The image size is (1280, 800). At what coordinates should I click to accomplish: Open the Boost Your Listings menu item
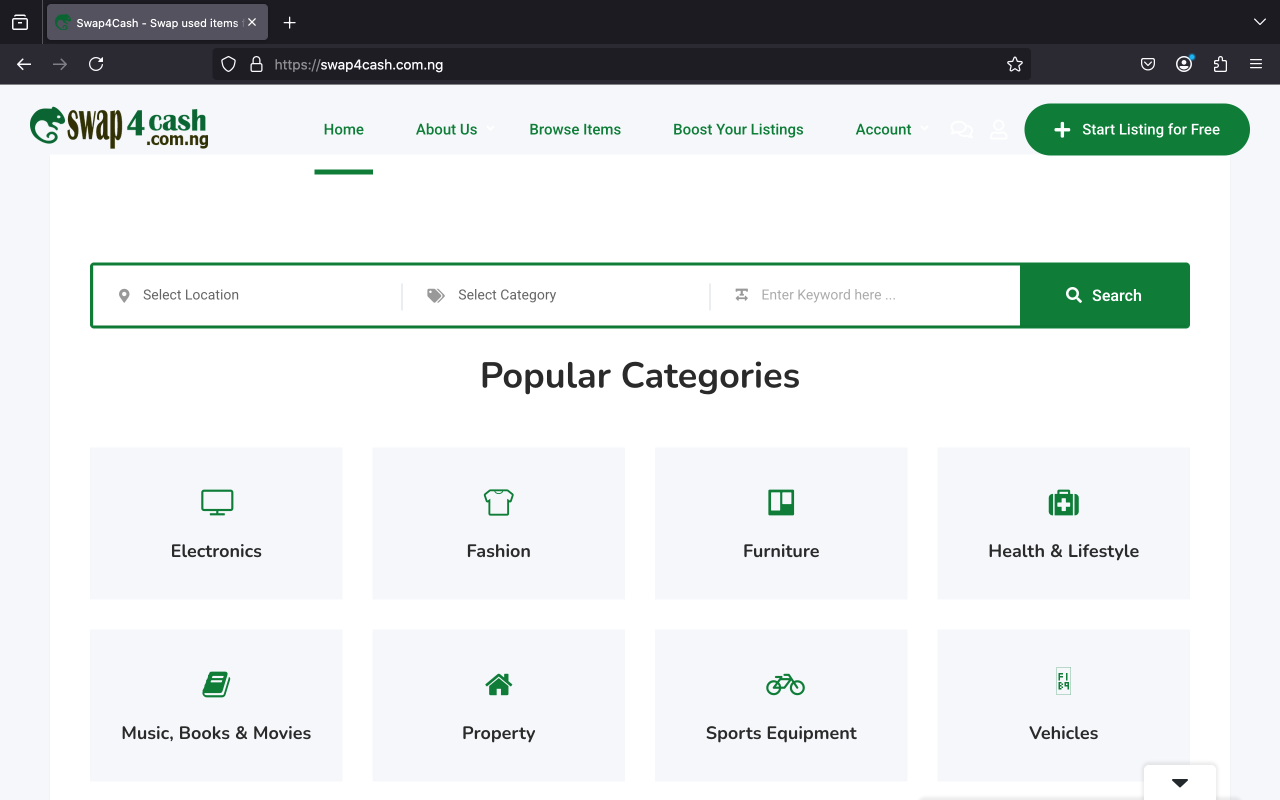tap(738, 130)
